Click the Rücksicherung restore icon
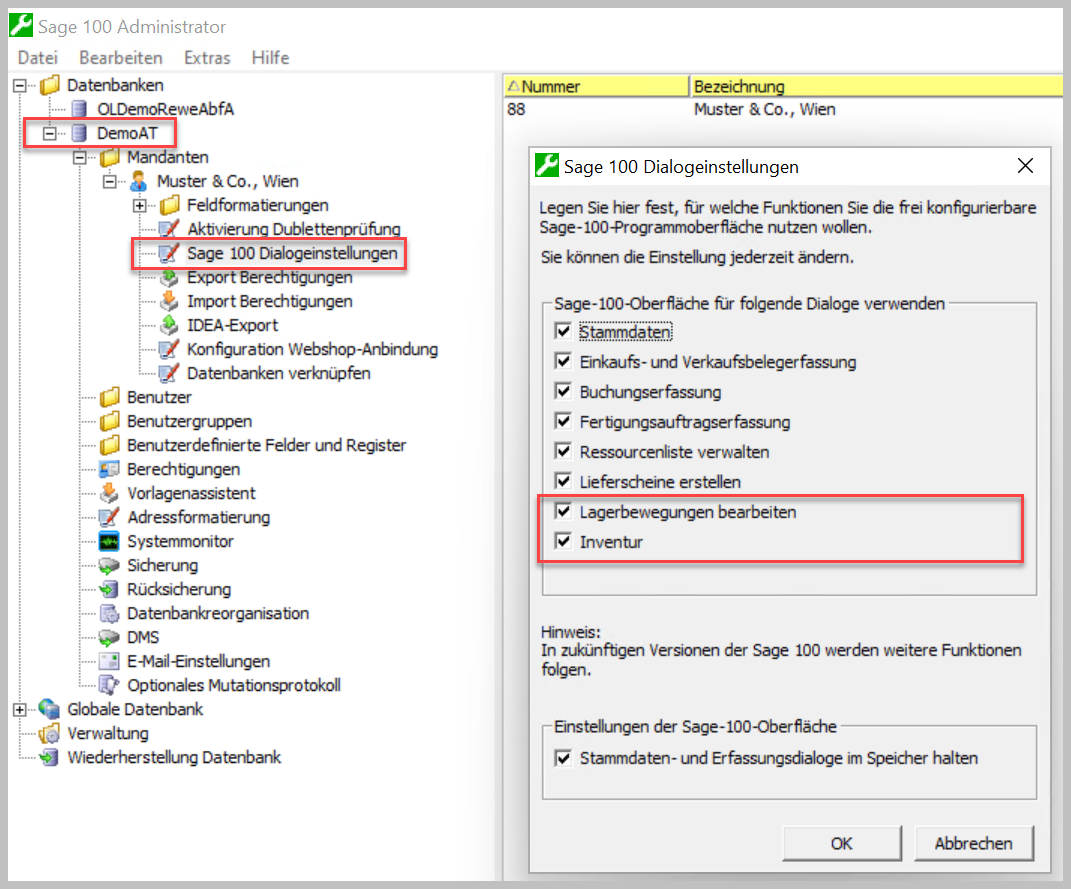 [109, 589]
